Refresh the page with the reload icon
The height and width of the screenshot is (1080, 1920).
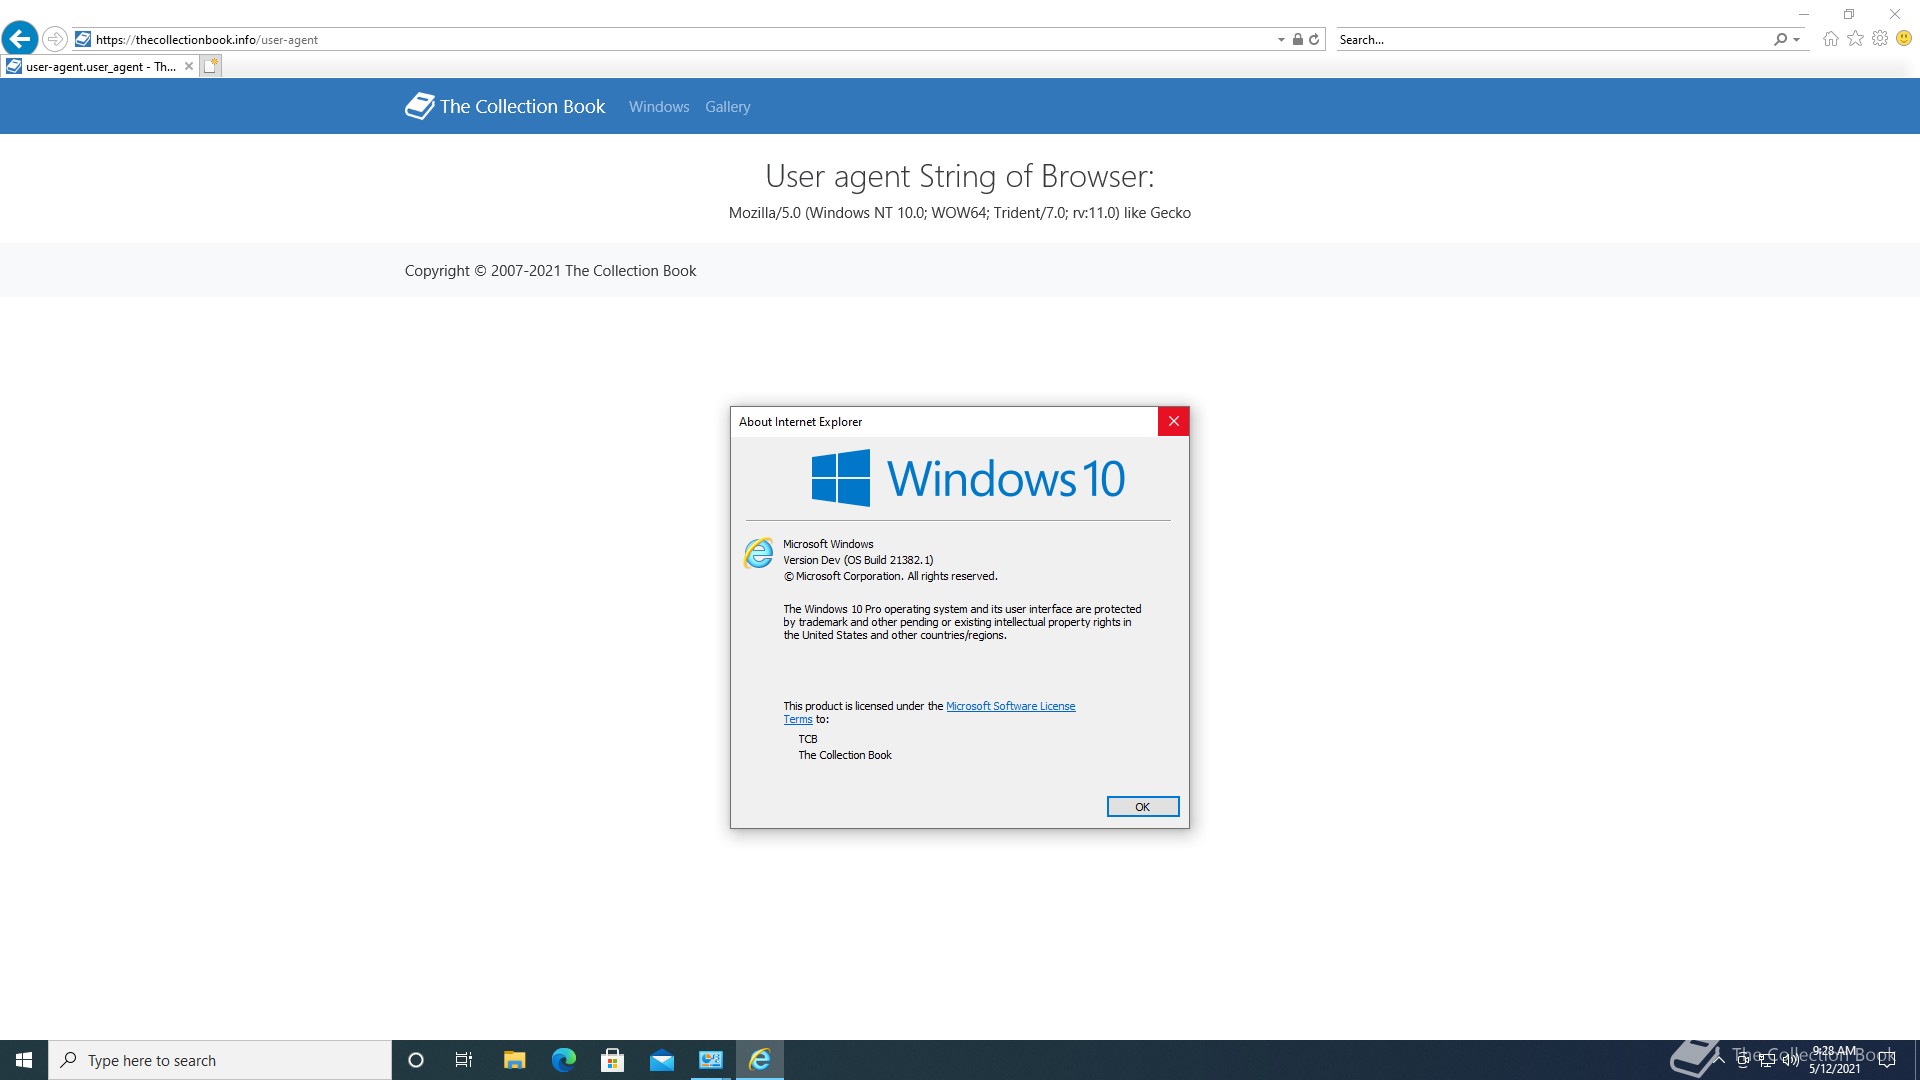(1314, 39)
